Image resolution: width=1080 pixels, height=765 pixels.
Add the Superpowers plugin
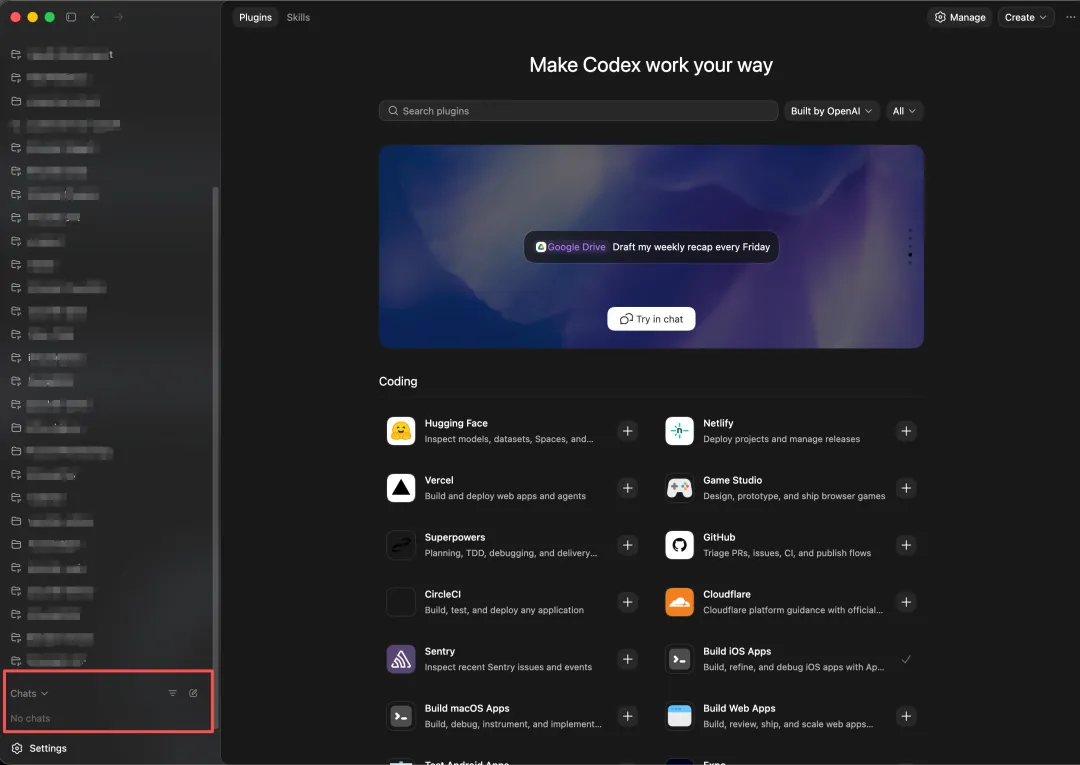tap(627, 545)
